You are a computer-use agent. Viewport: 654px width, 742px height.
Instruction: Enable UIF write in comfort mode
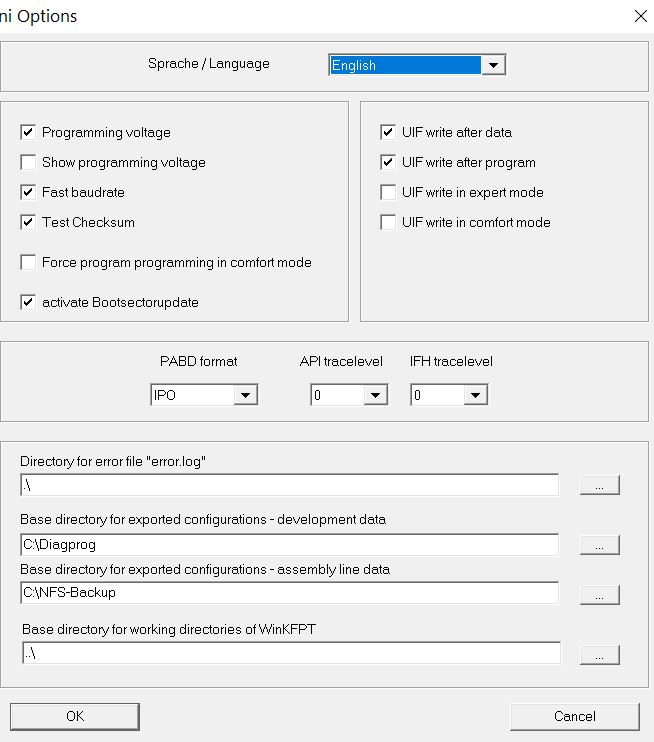pos(388,222)
